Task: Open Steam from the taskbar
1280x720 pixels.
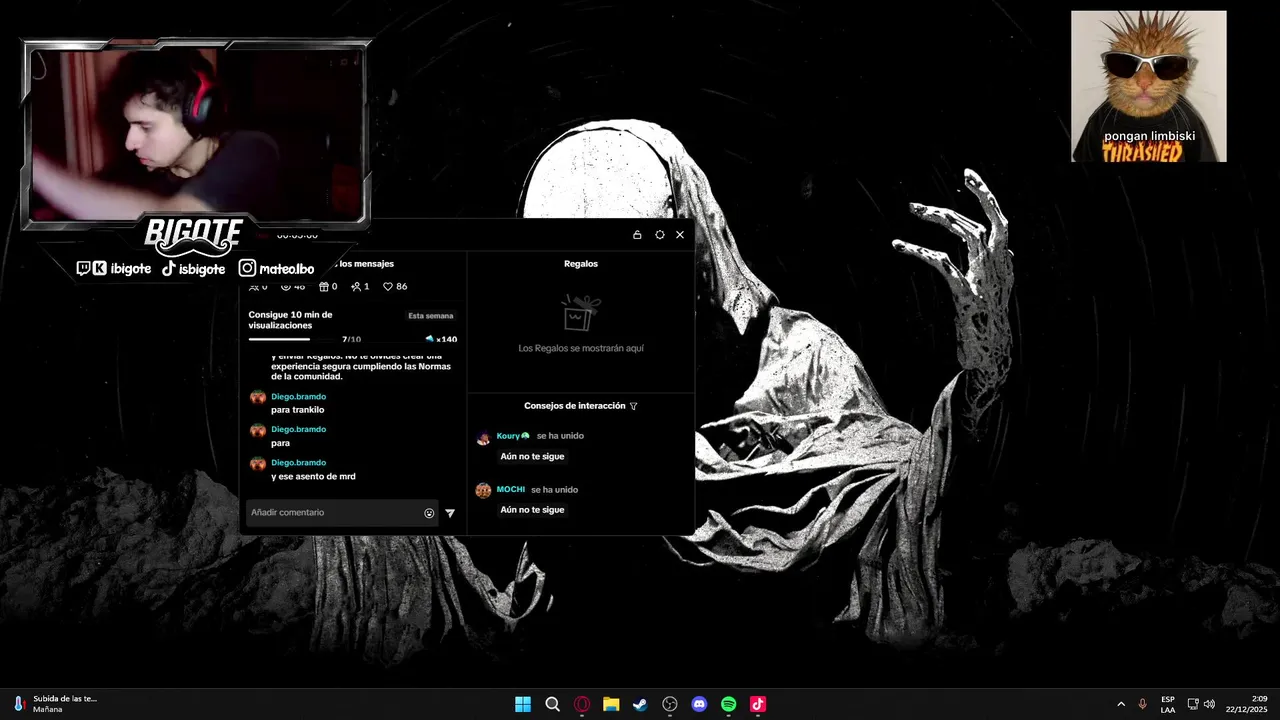Action: tap(640, 704)
